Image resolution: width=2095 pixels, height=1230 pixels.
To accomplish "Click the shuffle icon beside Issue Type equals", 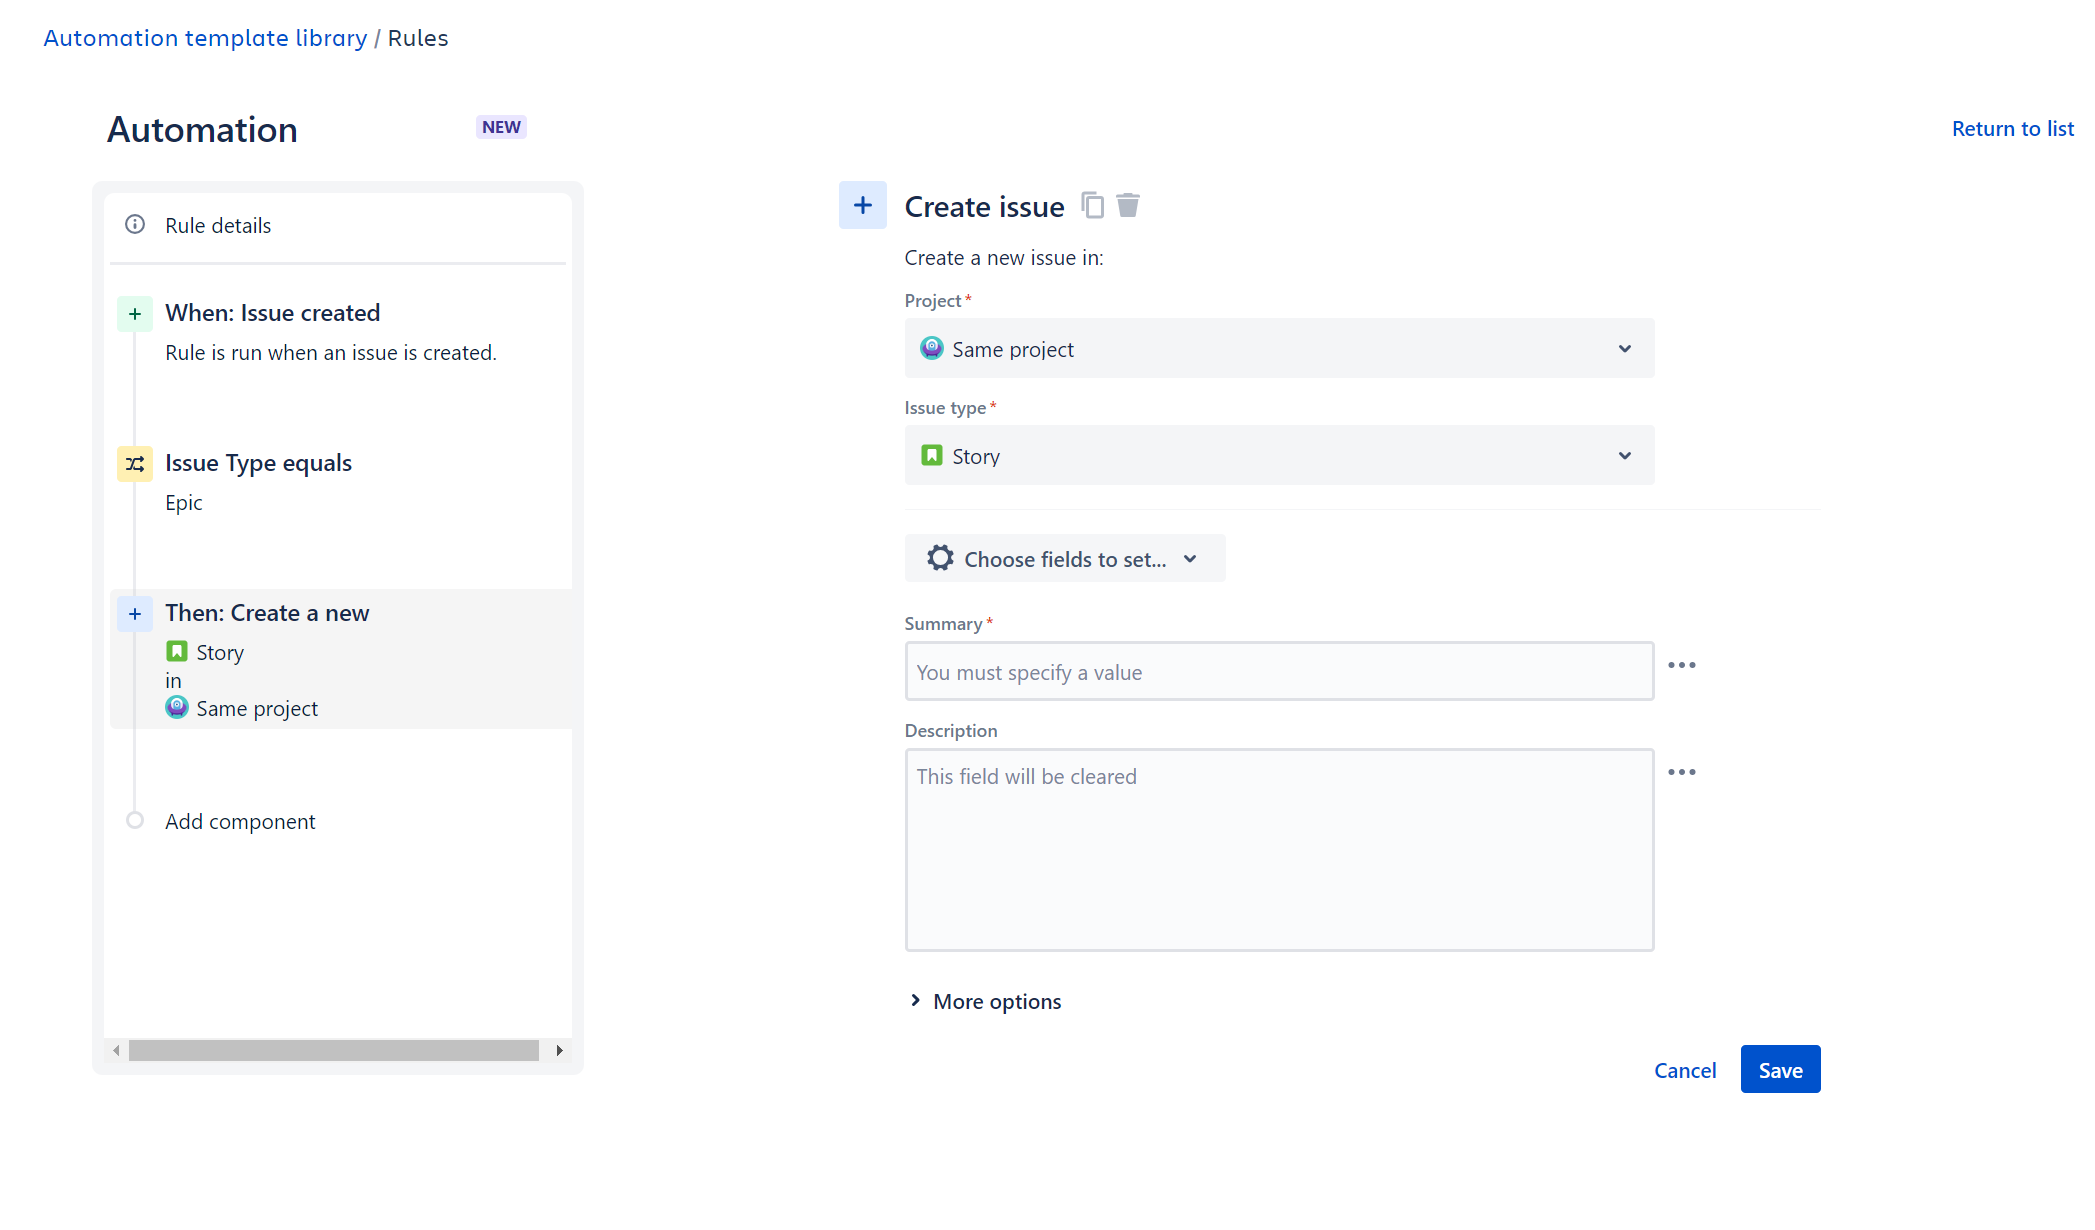I will pos(134,463).
